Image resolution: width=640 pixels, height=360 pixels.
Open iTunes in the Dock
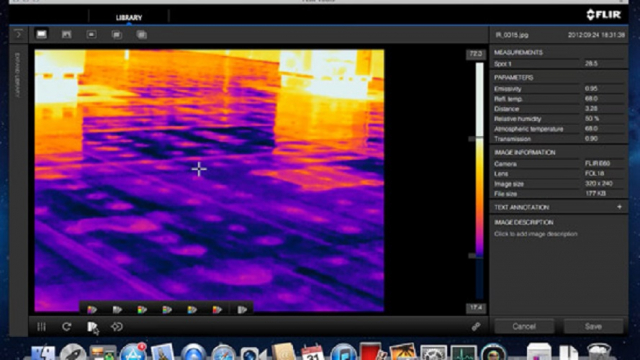(343, 353)
